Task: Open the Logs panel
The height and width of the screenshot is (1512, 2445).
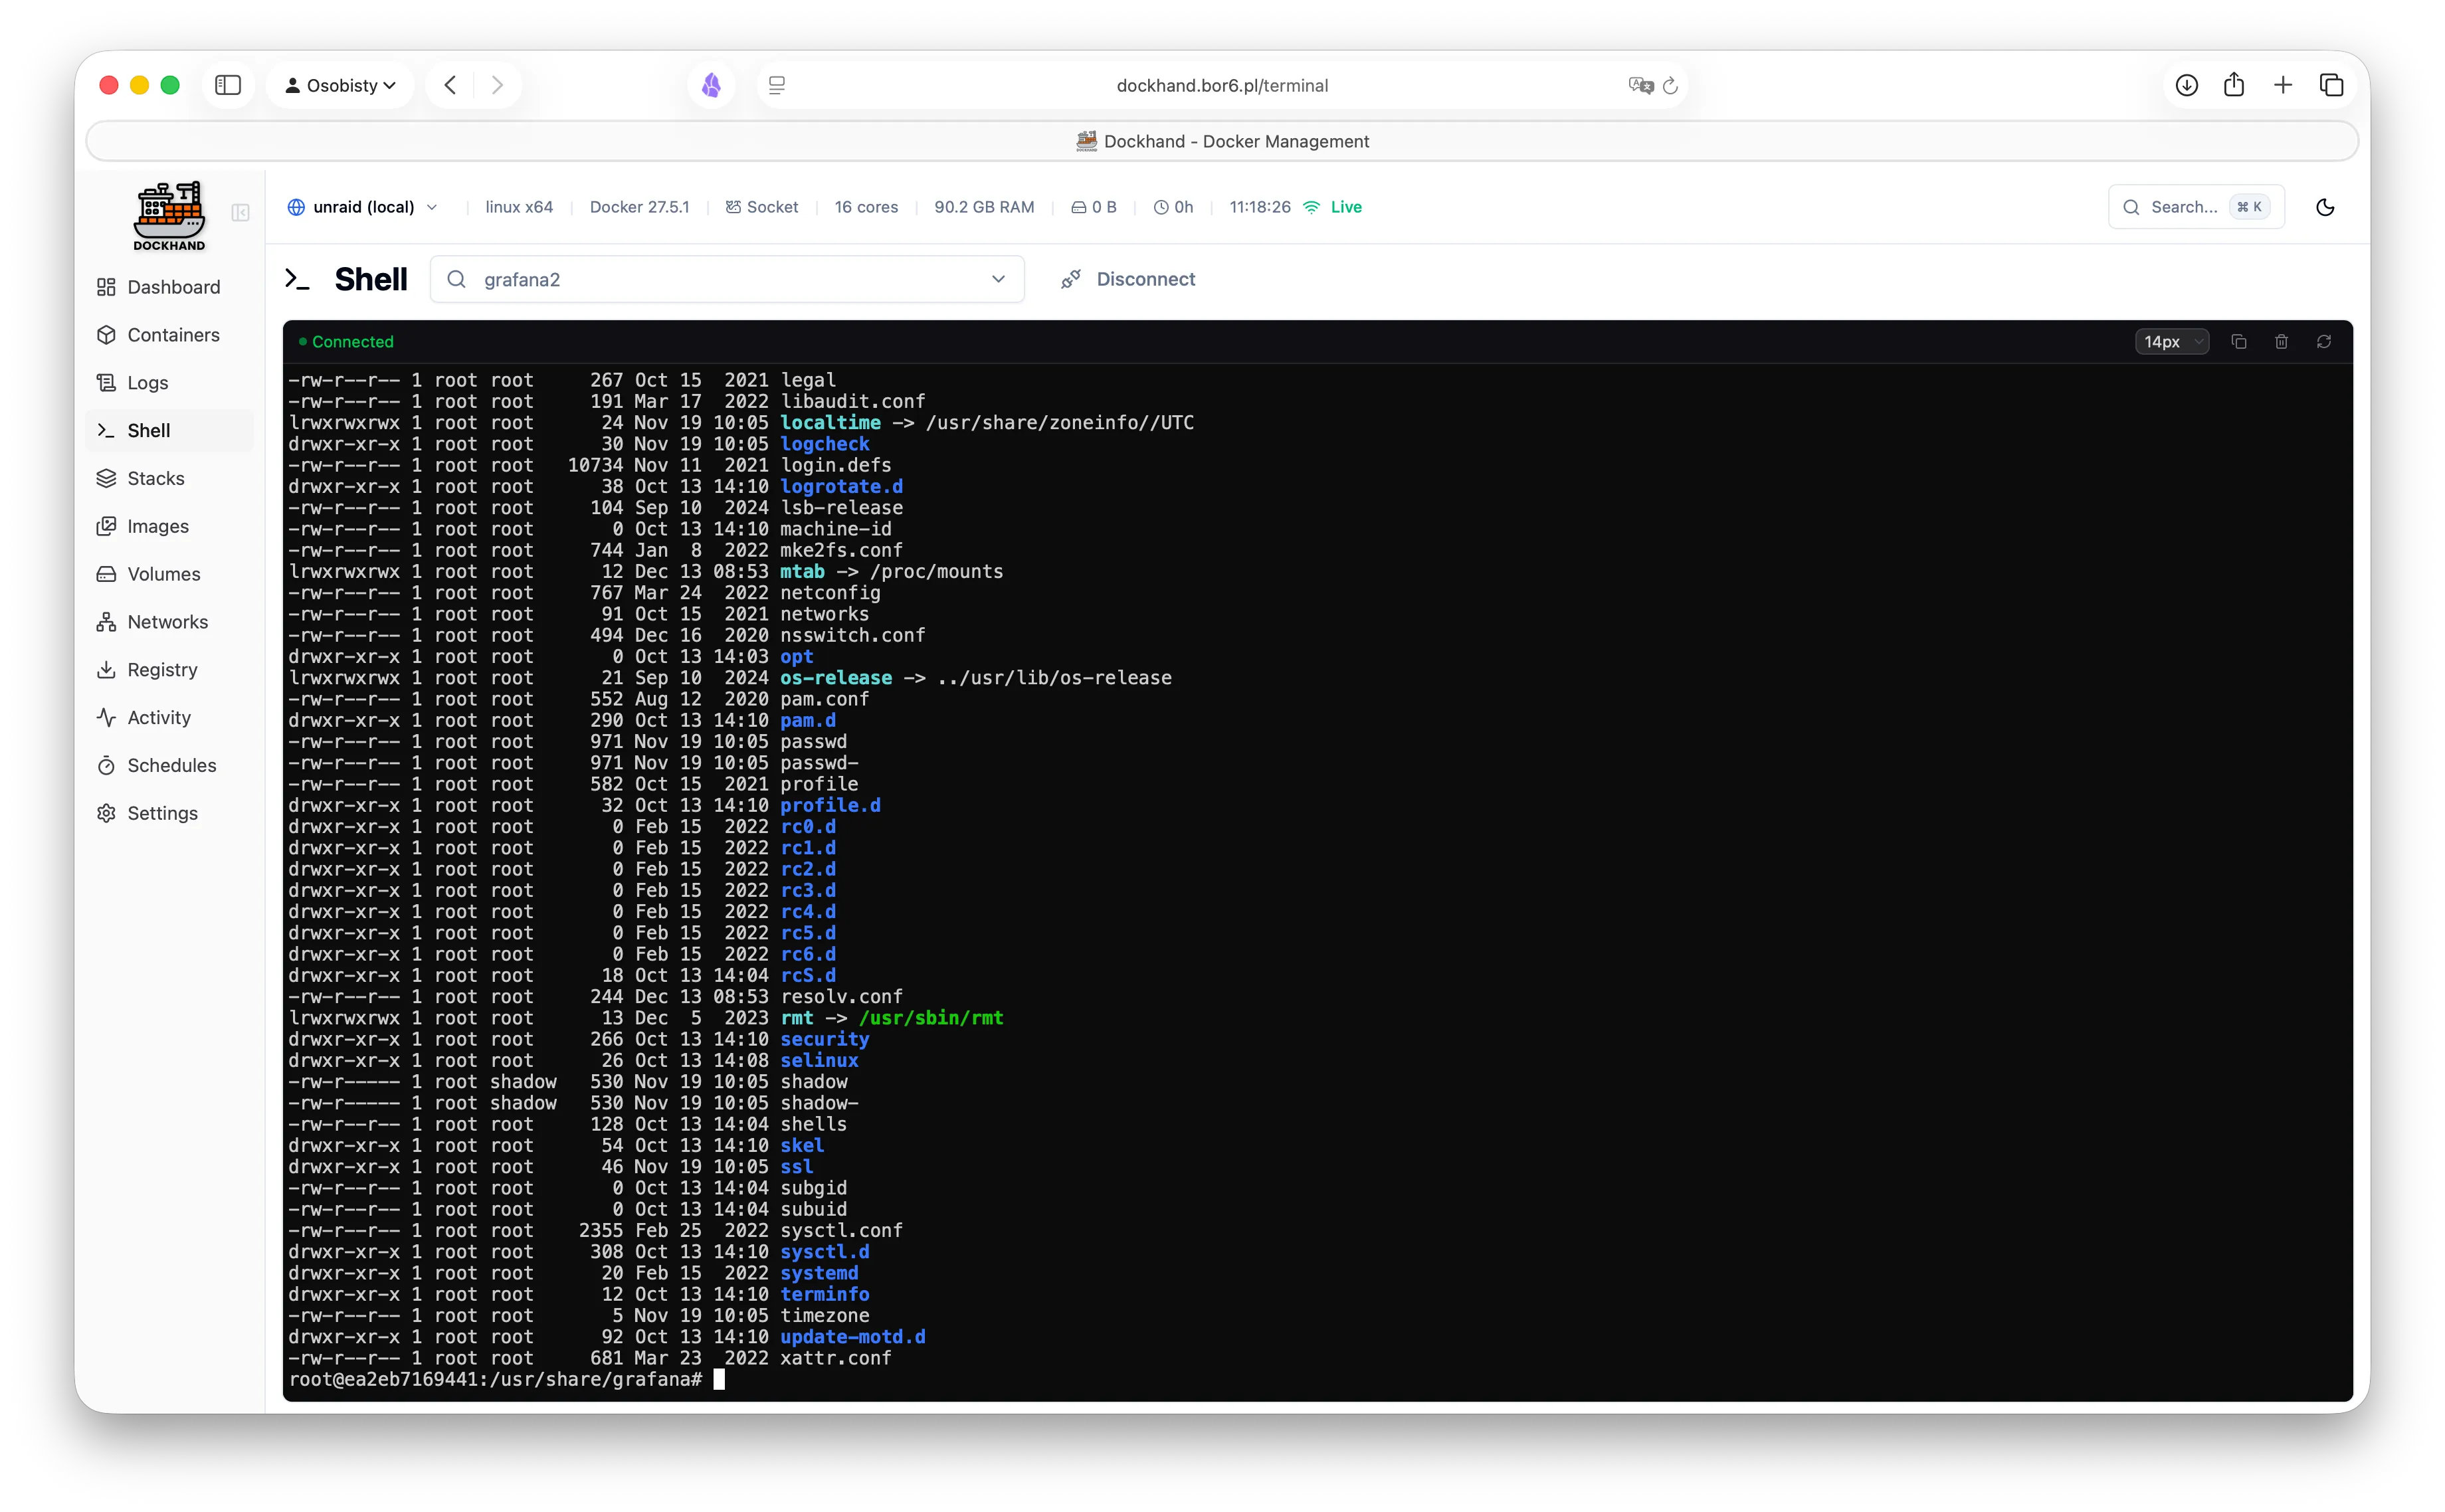Action: [148, 383]
